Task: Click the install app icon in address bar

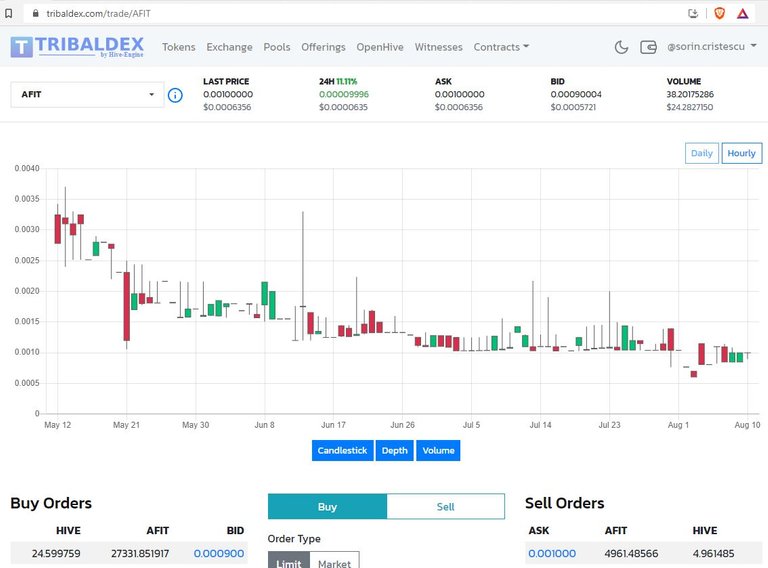Action: [693, 14]
